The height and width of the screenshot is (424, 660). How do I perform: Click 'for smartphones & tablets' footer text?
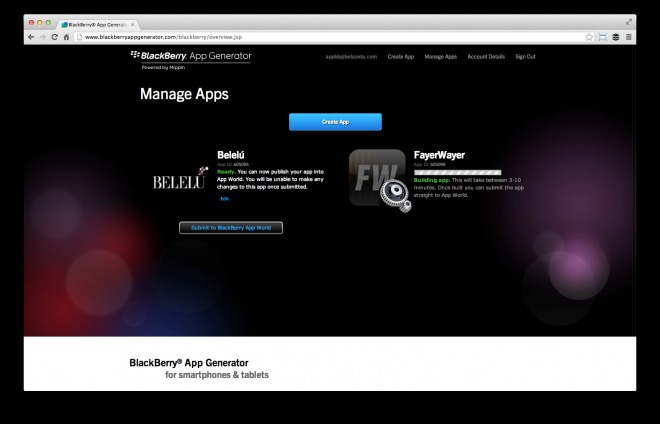pos(217,375)
